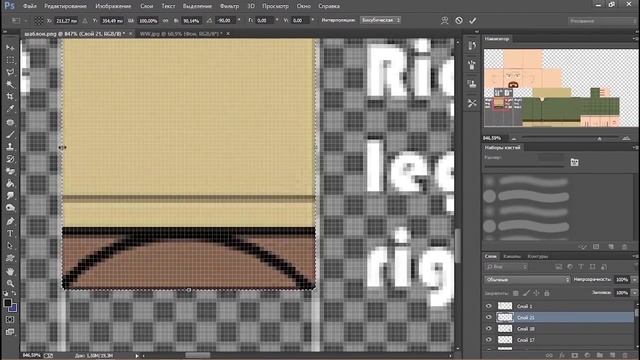
Task: Toggle the aspect ratio link between W and H
Action: coord(165,20)
